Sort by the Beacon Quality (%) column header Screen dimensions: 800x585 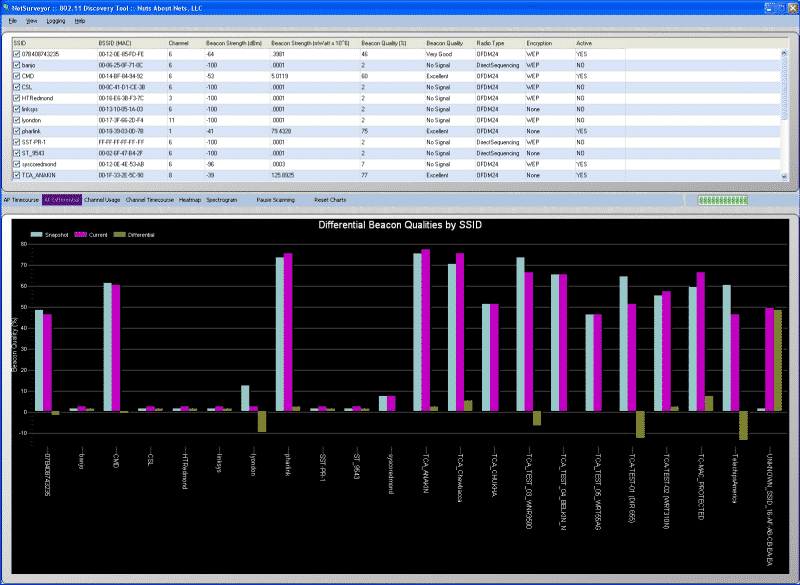pyautogui.click(x=384, y=43)
